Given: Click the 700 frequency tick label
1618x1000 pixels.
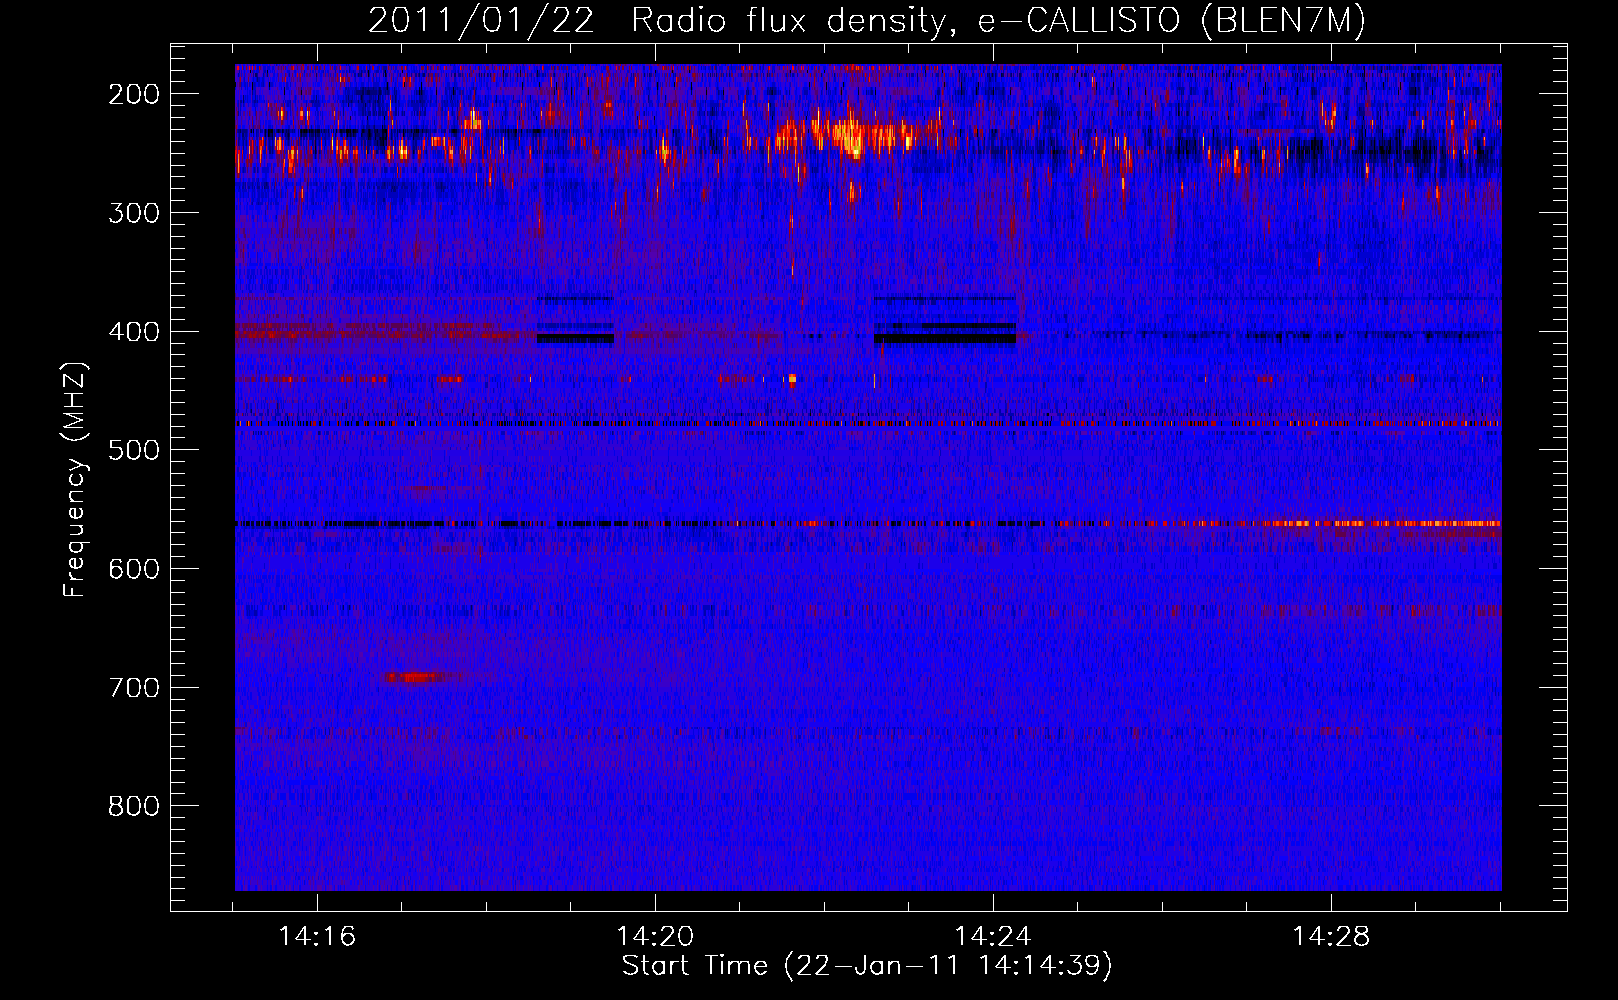Looking at the screenshot, I should [x=133, y=688].
